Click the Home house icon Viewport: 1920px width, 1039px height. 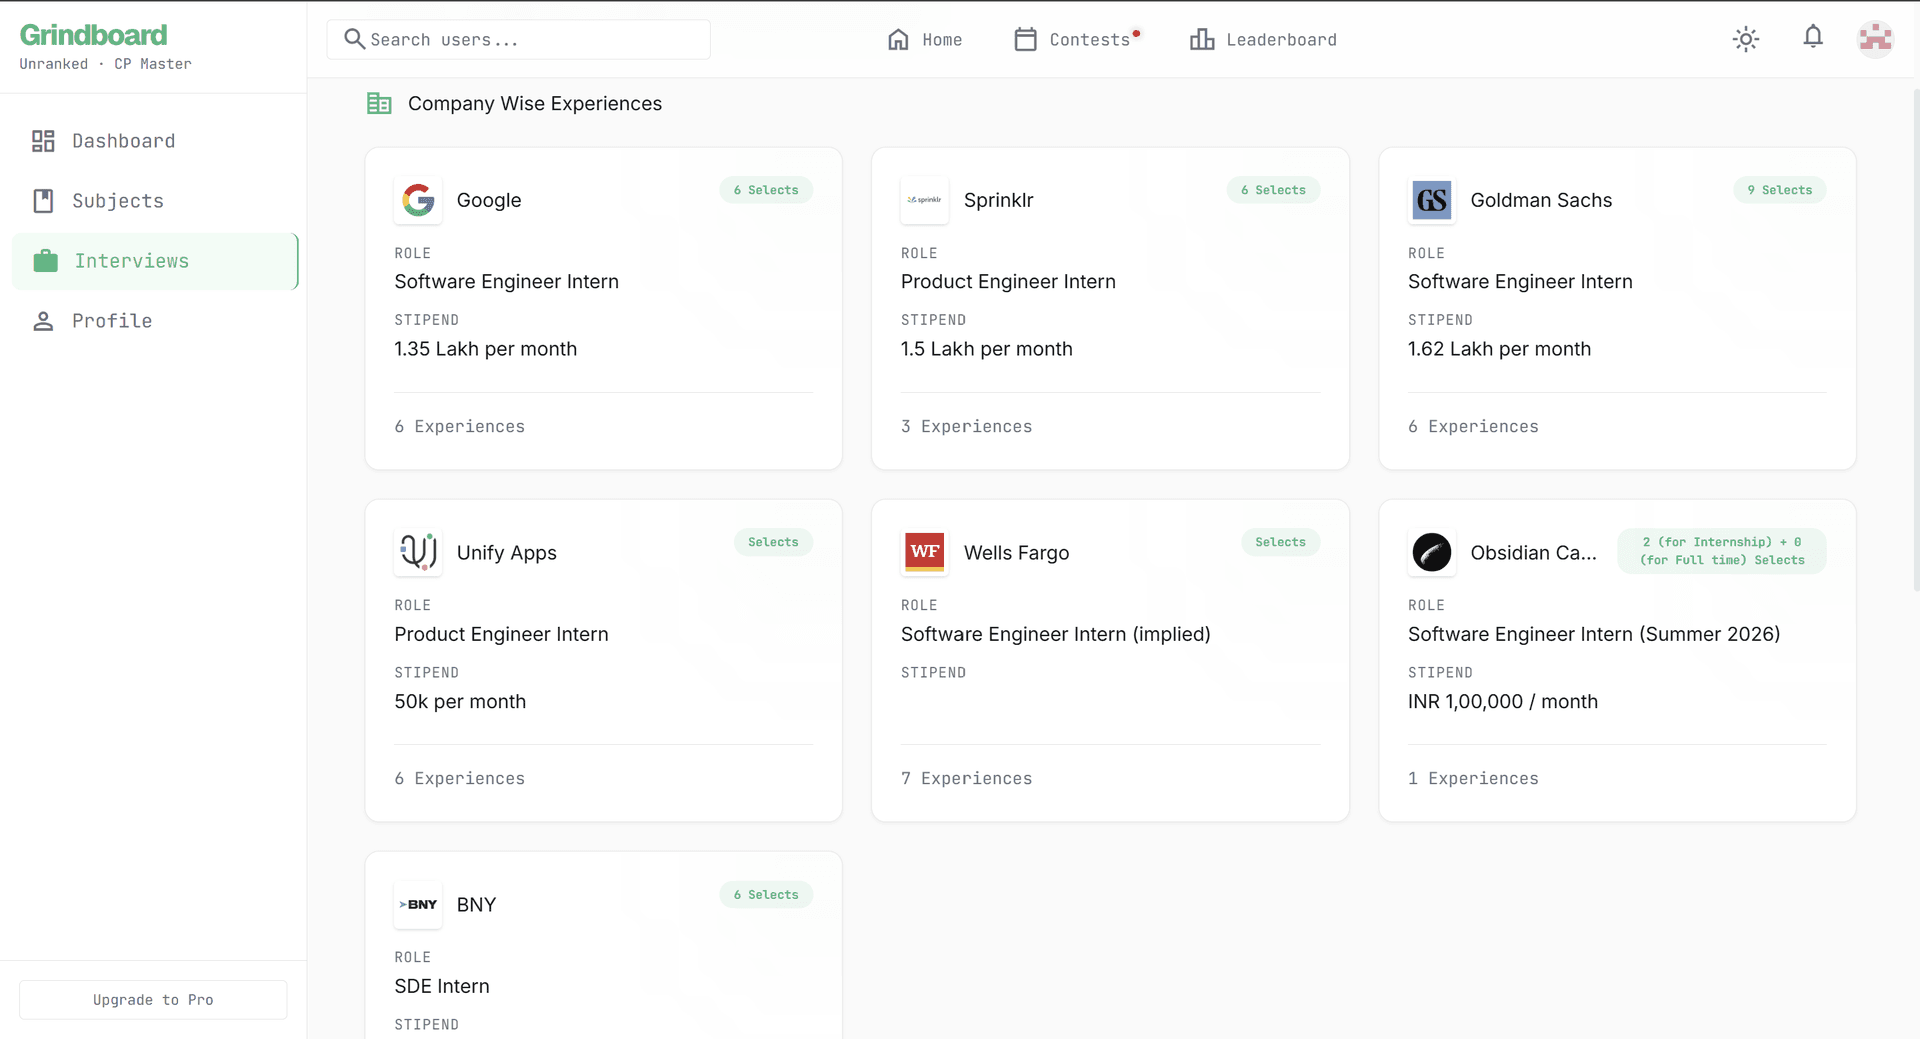coord(898,39)
